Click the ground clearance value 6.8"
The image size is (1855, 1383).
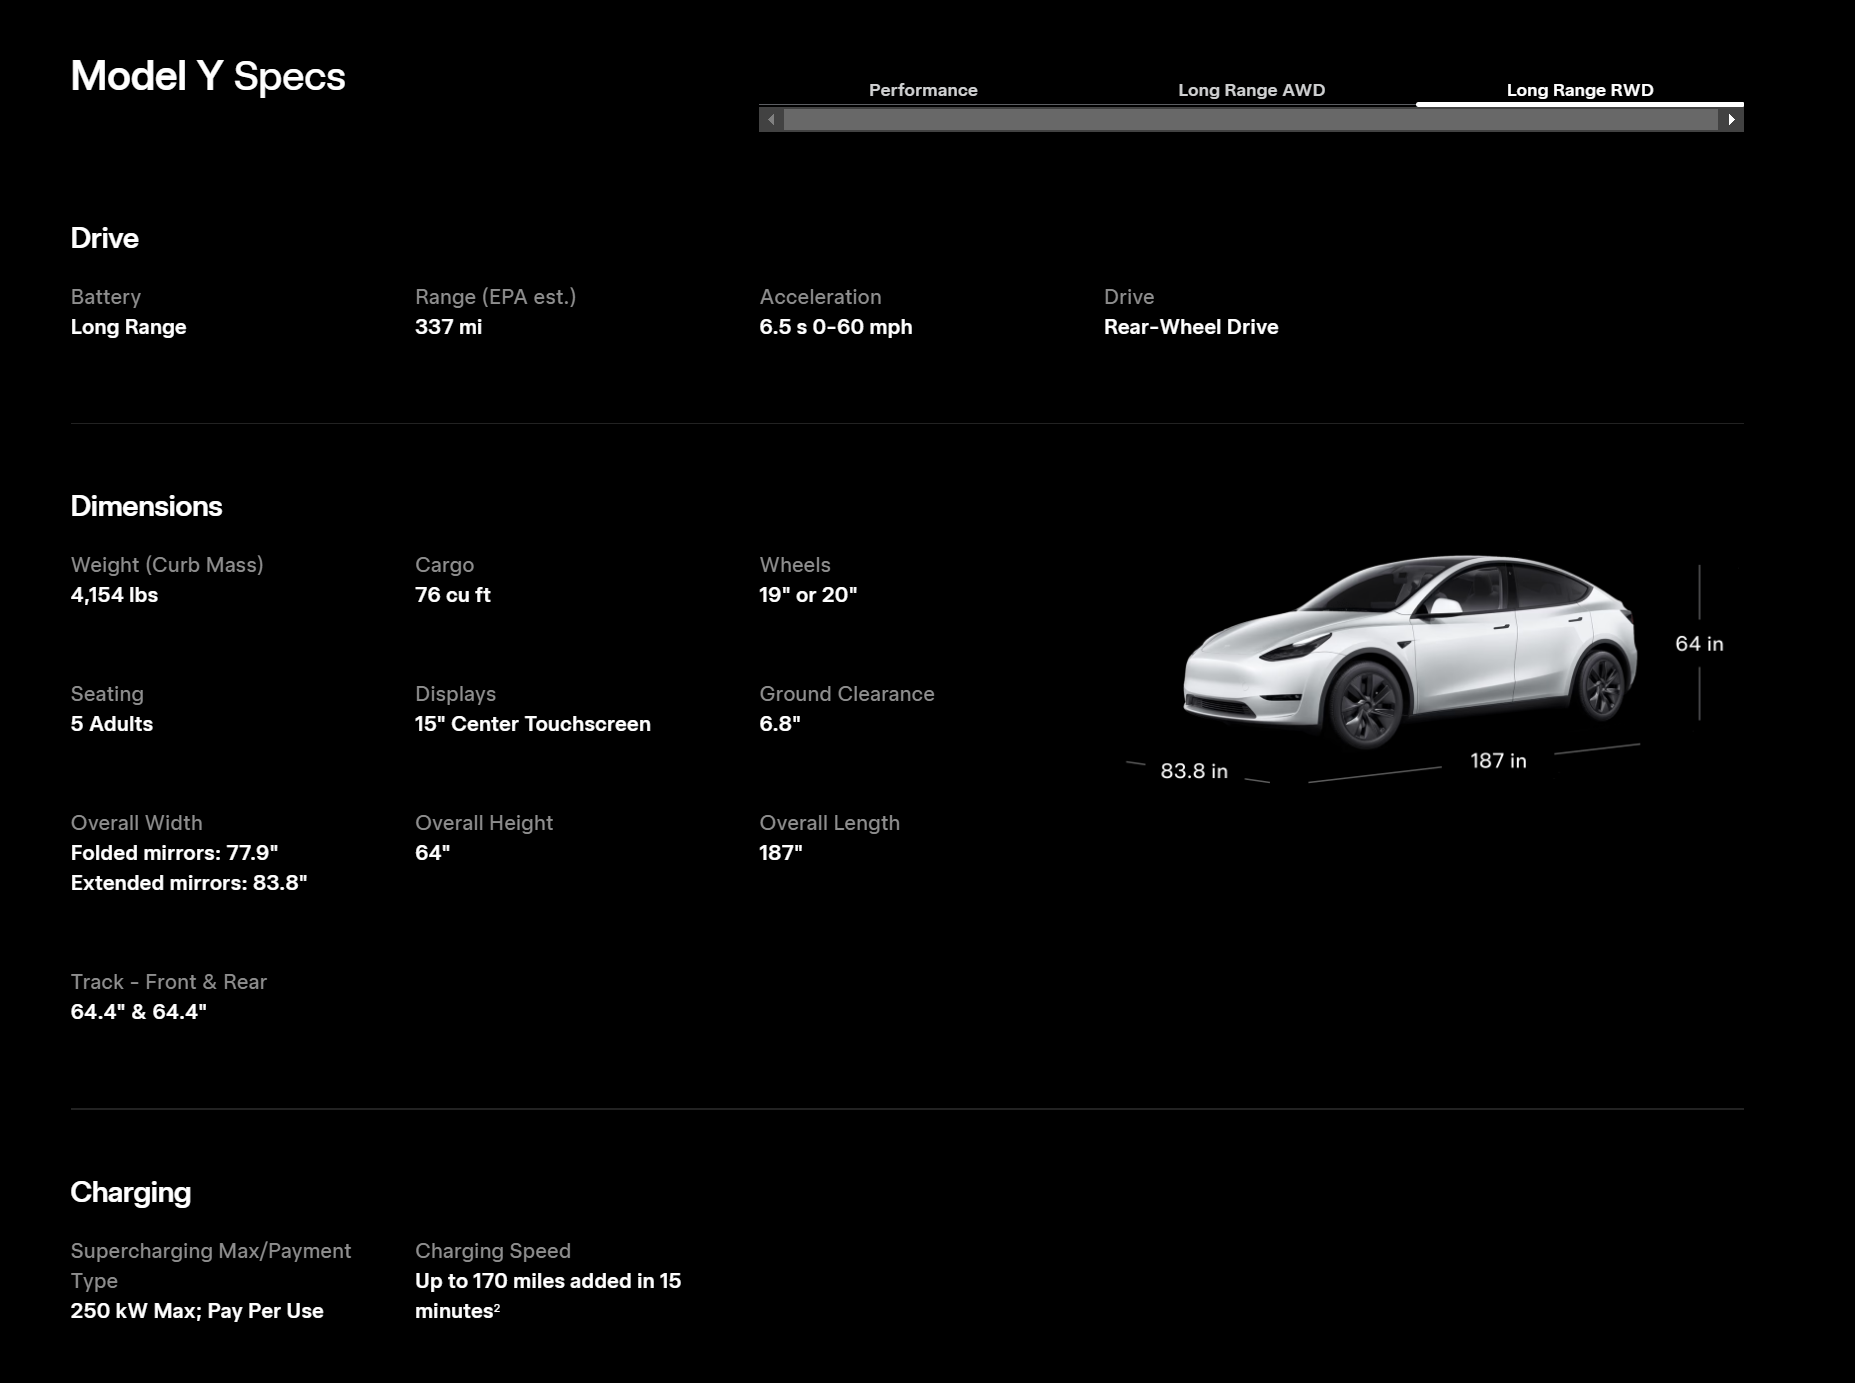[x=780, y=724]
